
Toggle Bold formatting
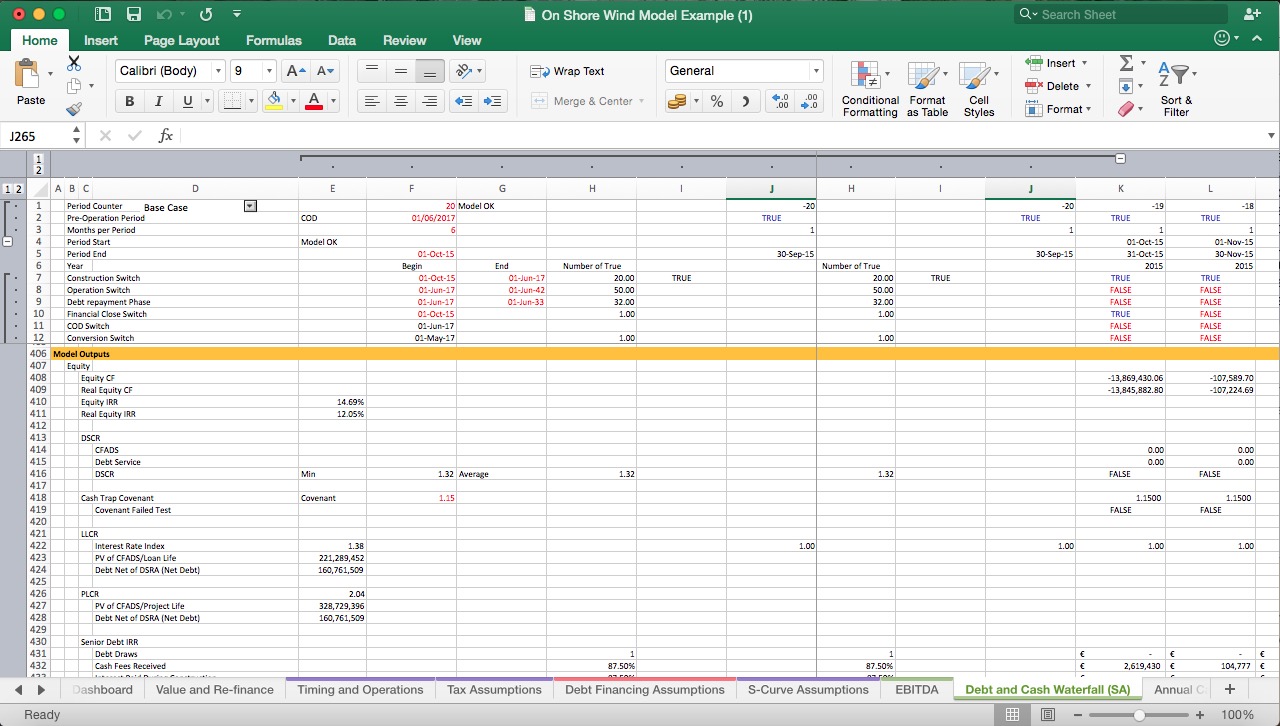(x=129, y=101)
